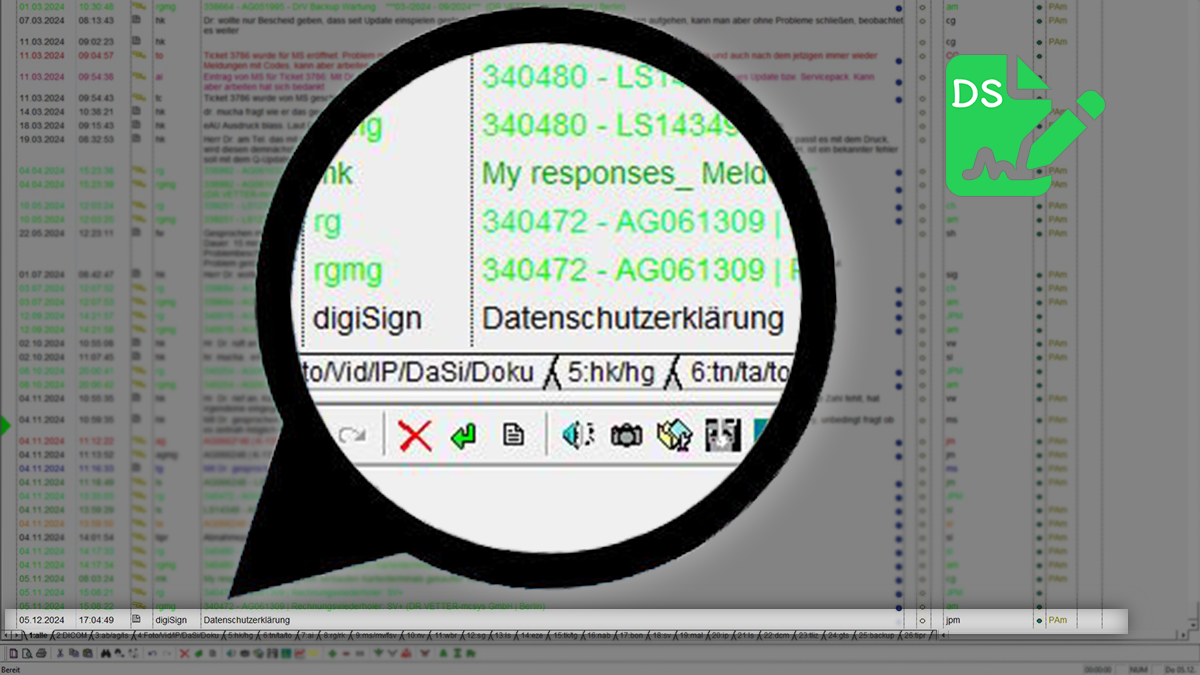The width and height of the screenshot is (1200, 675).
Task: Click the vertical scrollbar down arrow
Action: [1194, 626]
